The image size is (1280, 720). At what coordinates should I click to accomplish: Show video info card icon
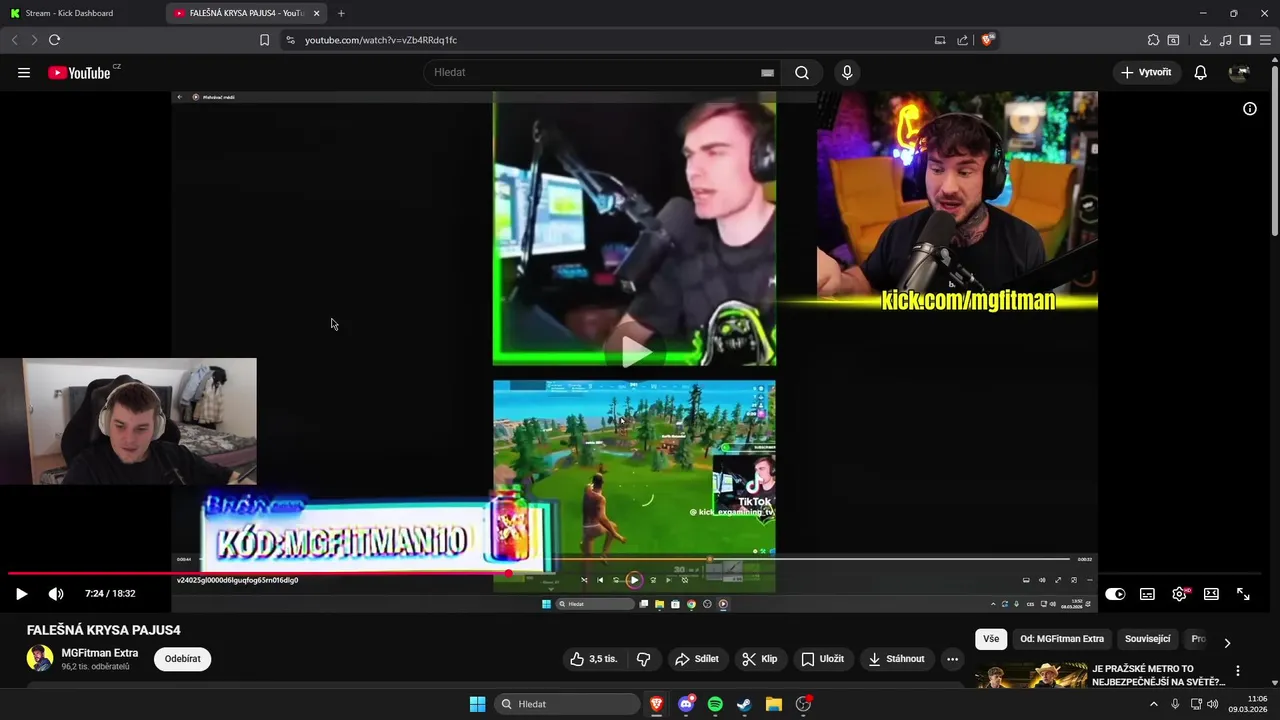click(1250, 109)
